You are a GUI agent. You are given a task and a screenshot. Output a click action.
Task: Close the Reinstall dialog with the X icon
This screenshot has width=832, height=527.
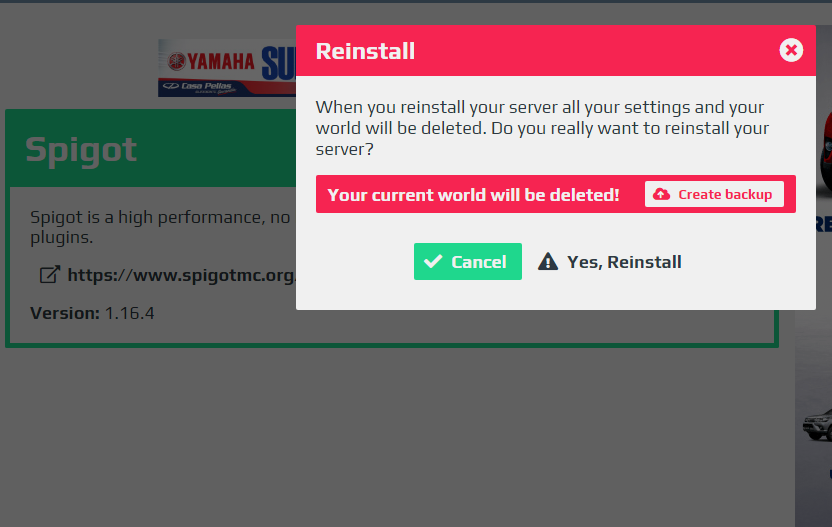[x=791, y=50]
